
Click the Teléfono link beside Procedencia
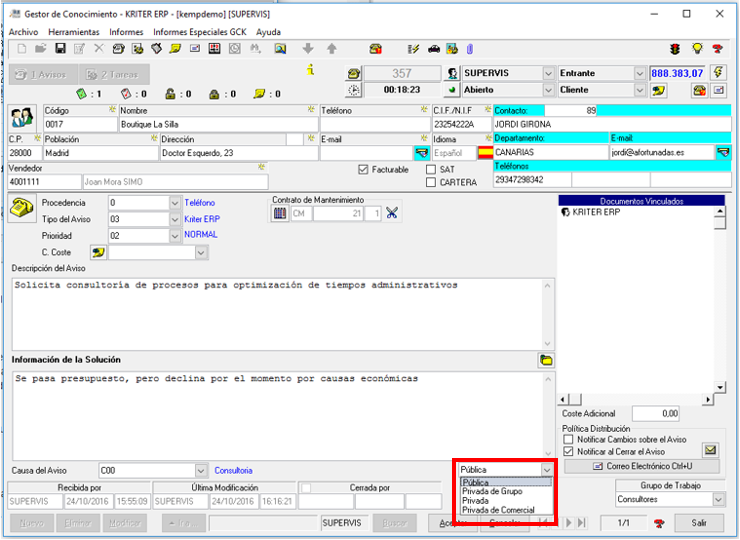200,203
